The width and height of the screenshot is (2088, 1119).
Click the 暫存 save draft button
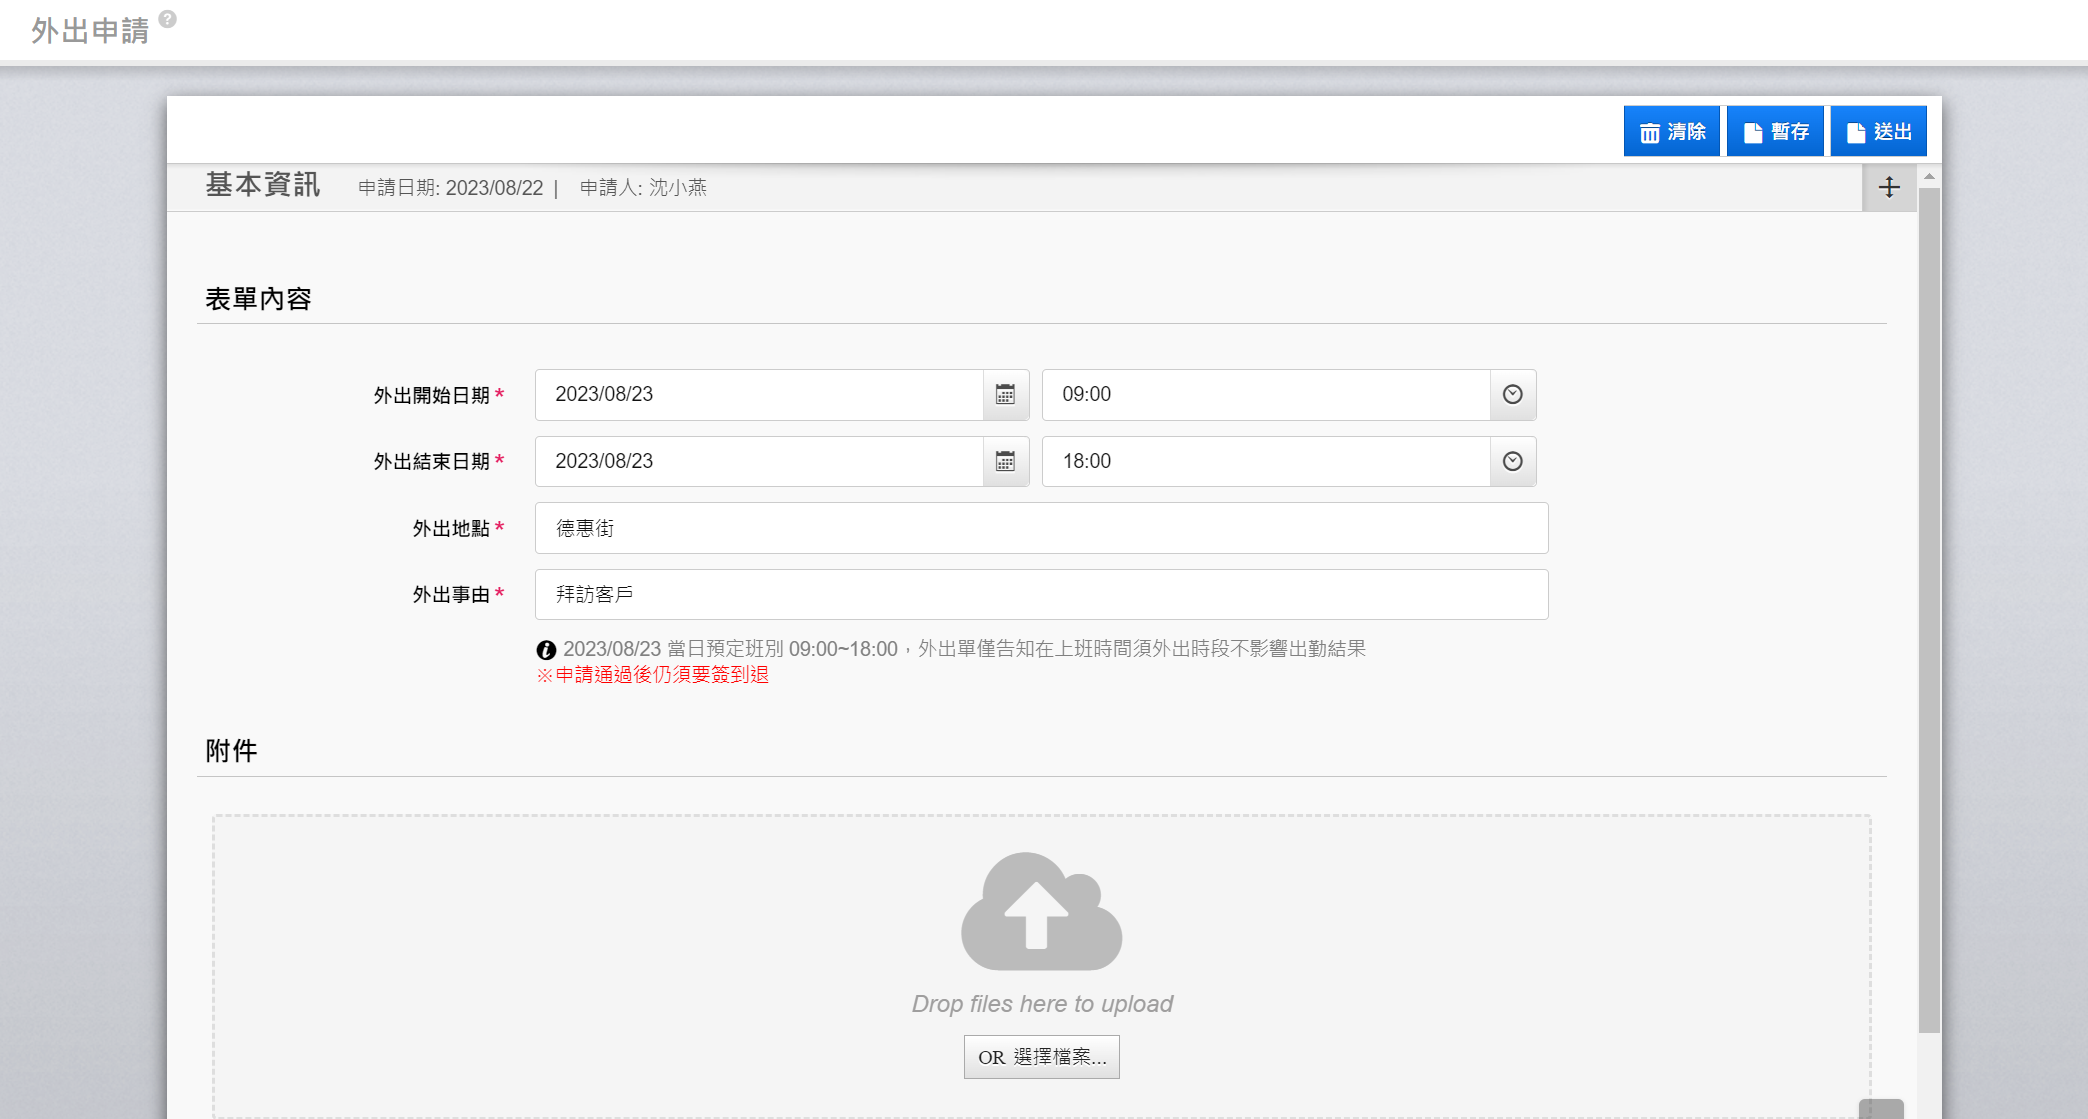click(1775, 132)
